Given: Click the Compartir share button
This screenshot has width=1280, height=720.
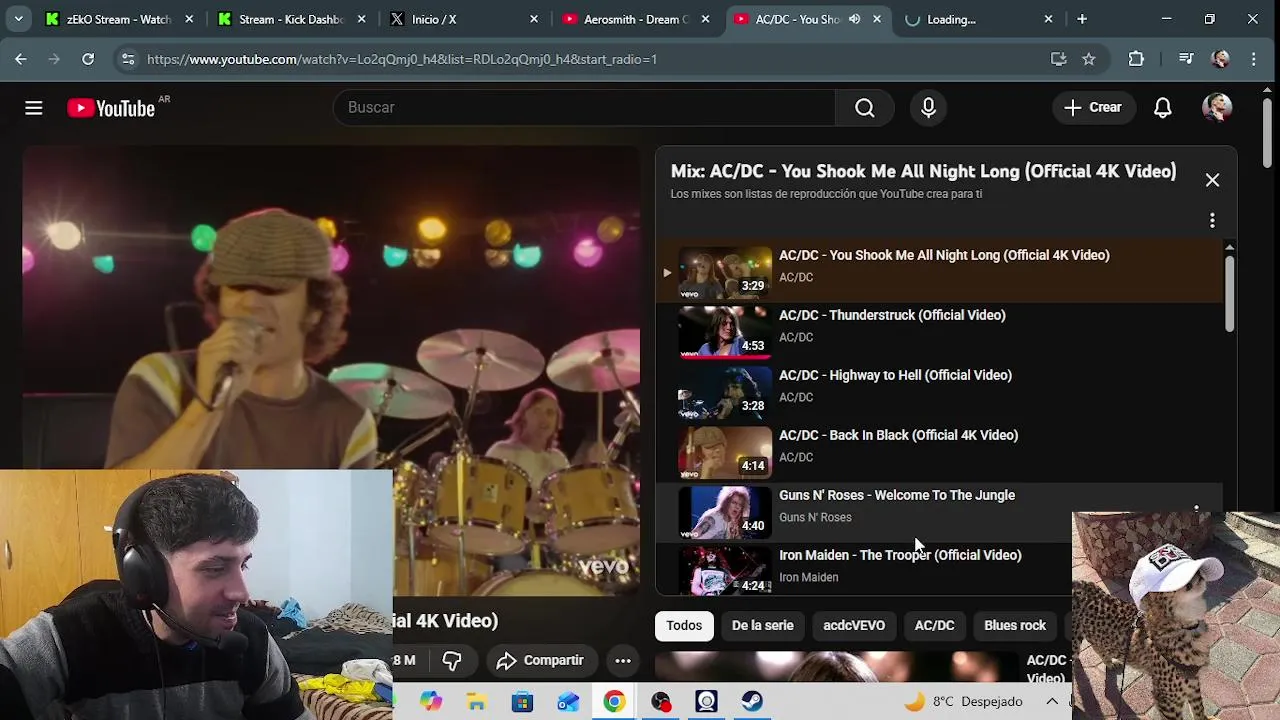Looking at the screenshot, I should pyautogui.click(x=540, y=660).
